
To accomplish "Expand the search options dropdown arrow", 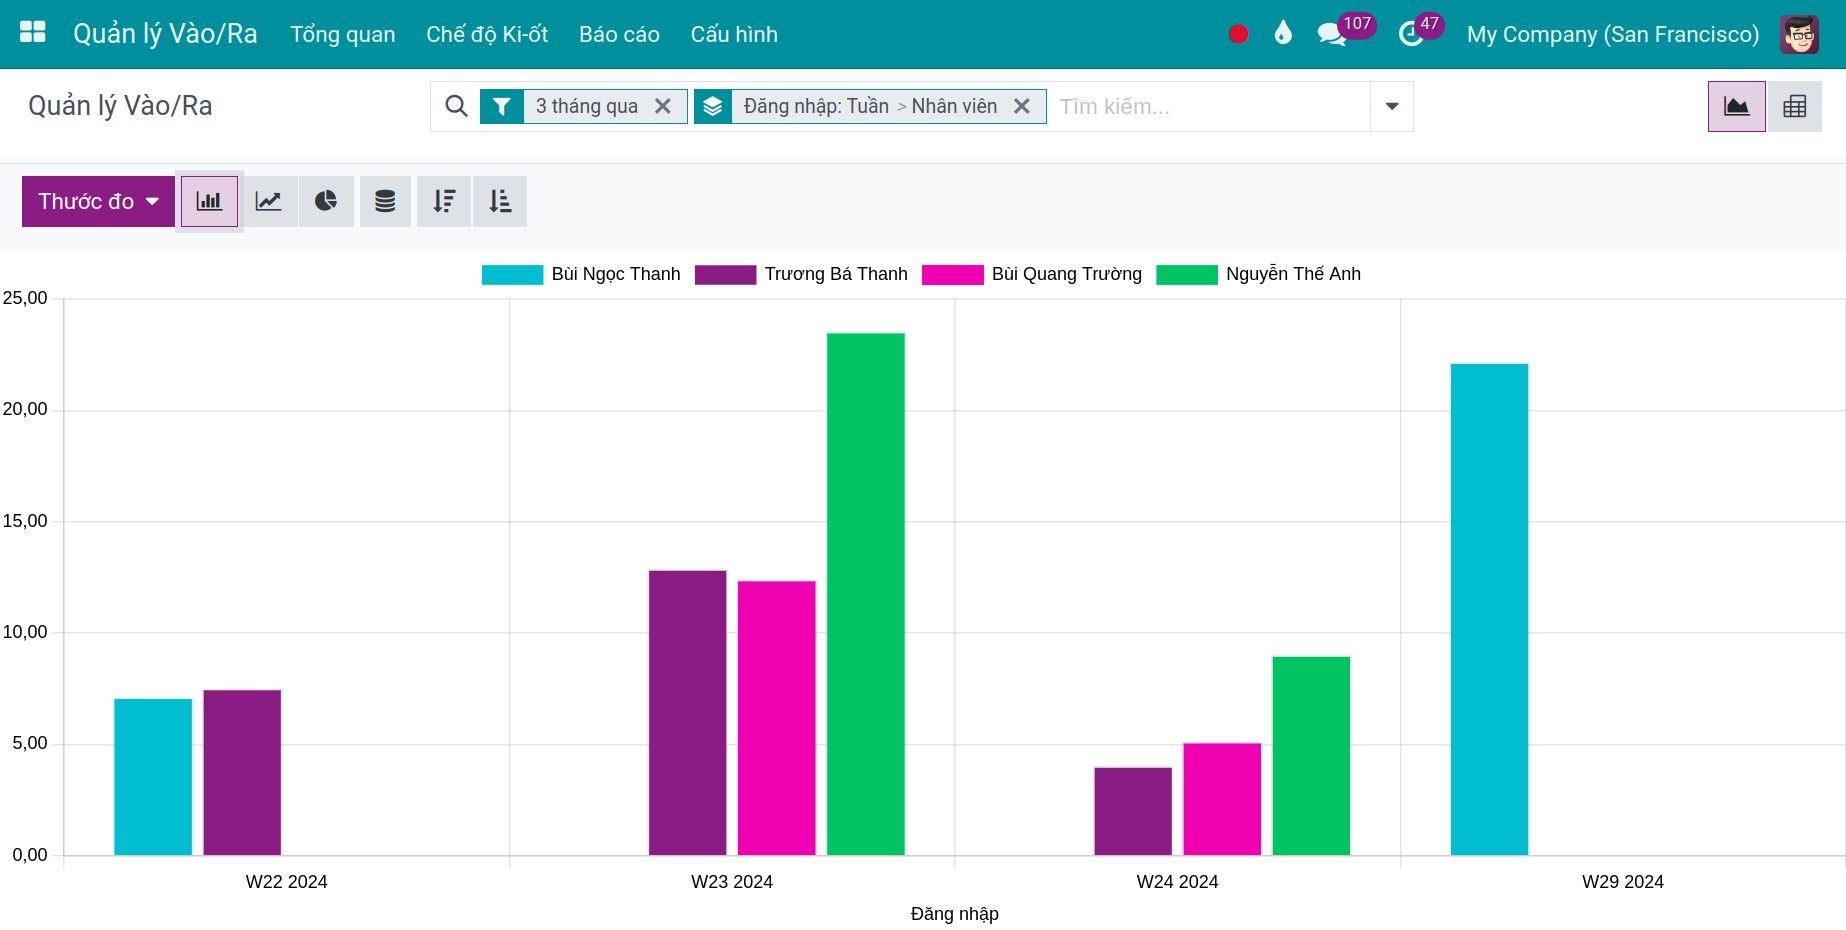I will tap(1391, 106).
